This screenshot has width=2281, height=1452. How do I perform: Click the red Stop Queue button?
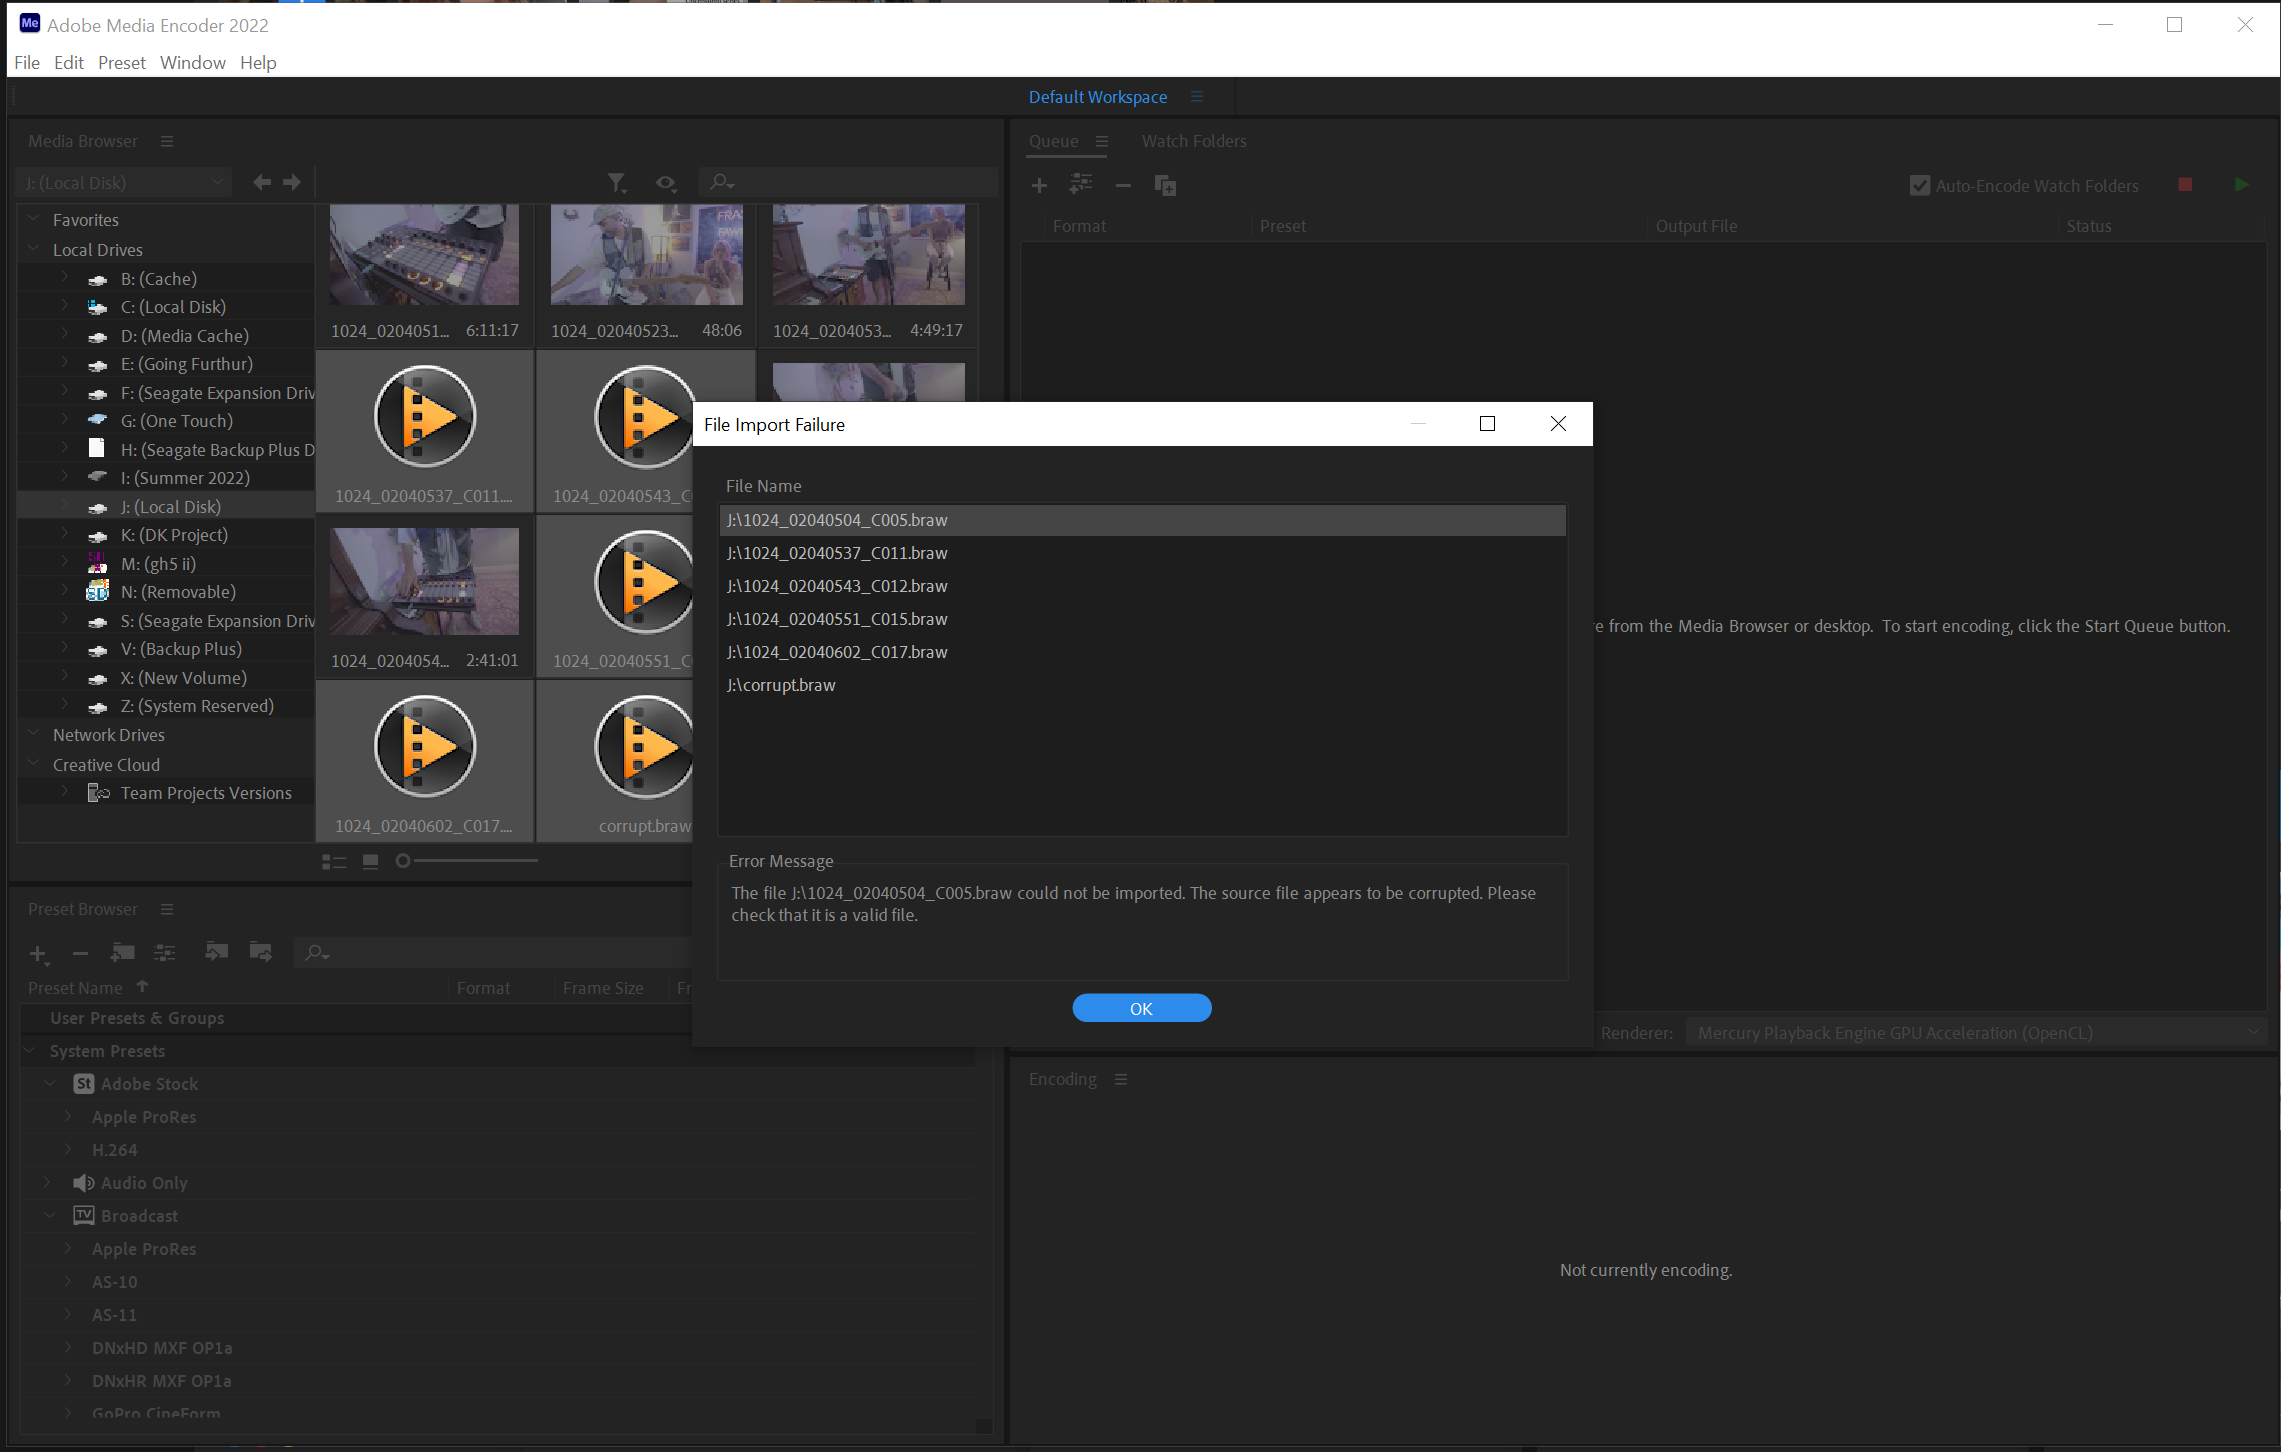coord(2185,185)
